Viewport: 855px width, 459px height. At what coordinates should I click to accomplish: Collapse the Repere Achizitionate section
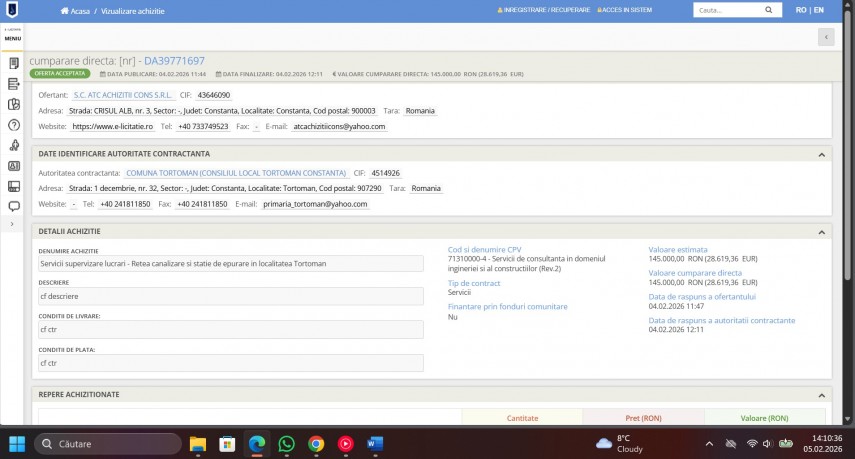click(x=821, y=395)
